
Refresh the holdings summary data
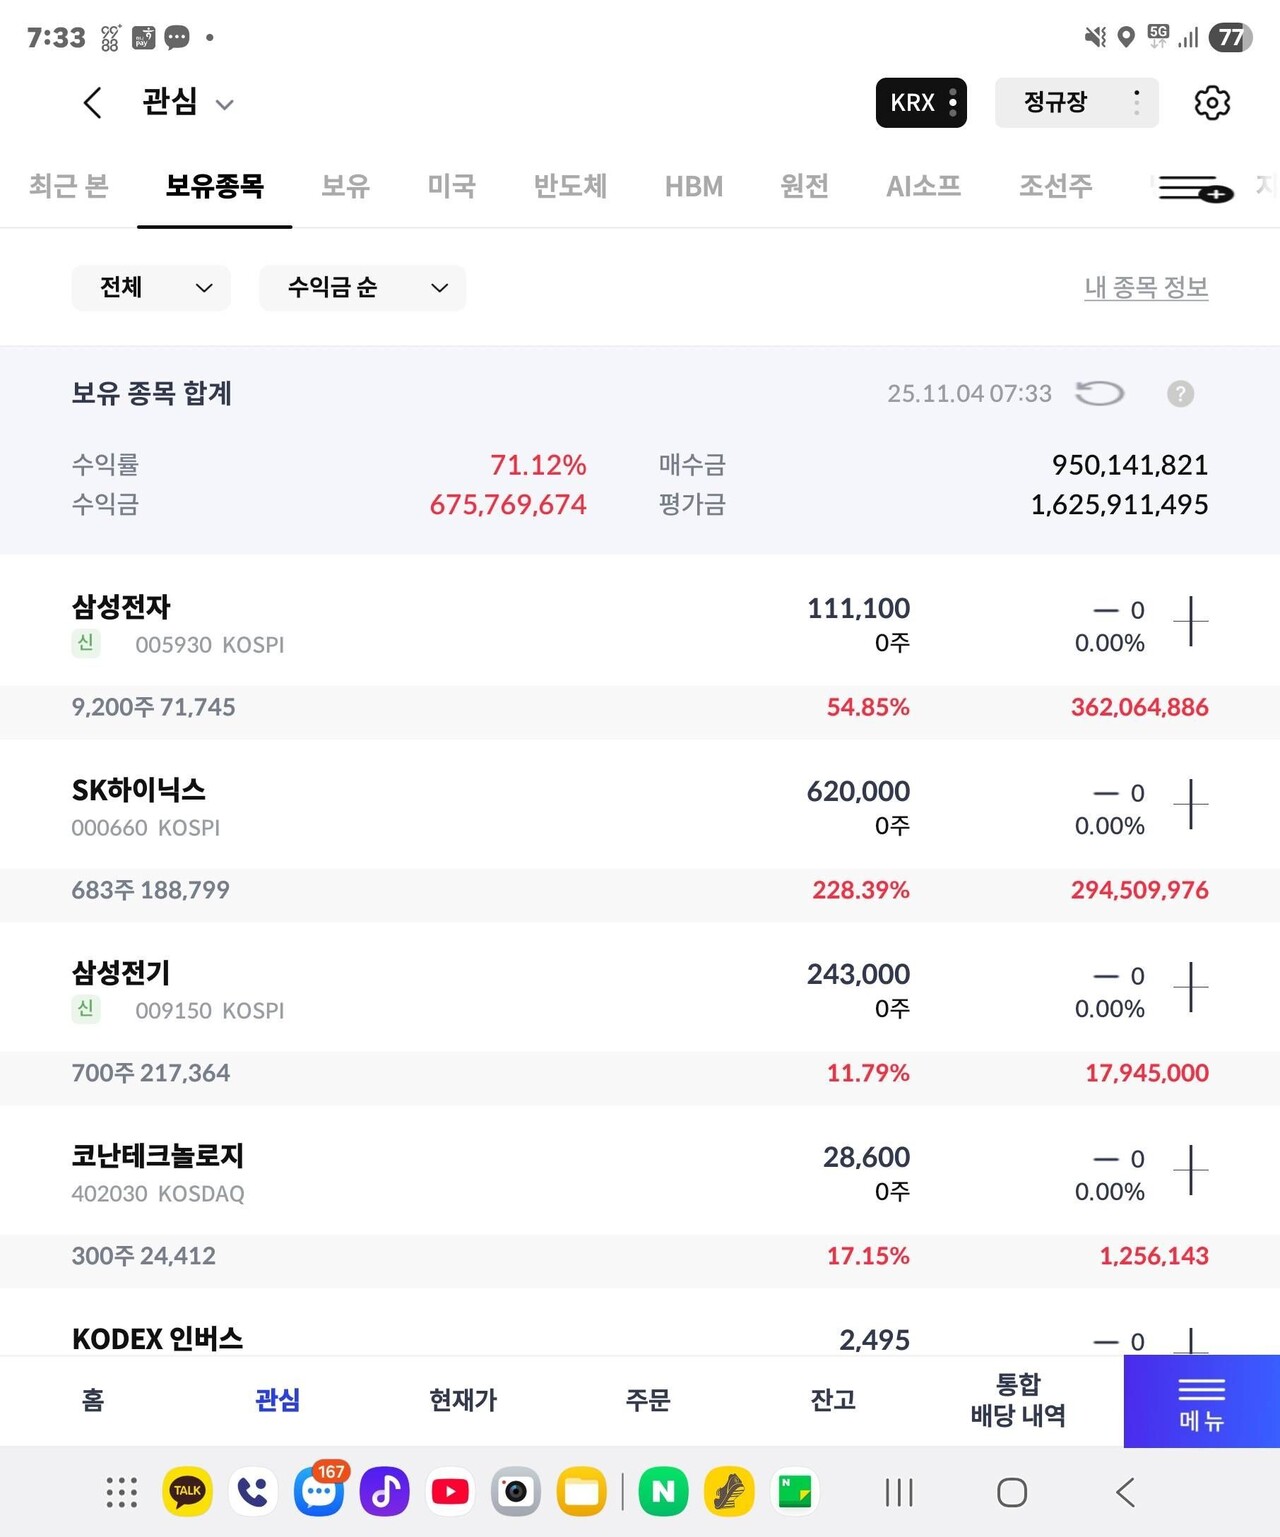(1099, 393)
